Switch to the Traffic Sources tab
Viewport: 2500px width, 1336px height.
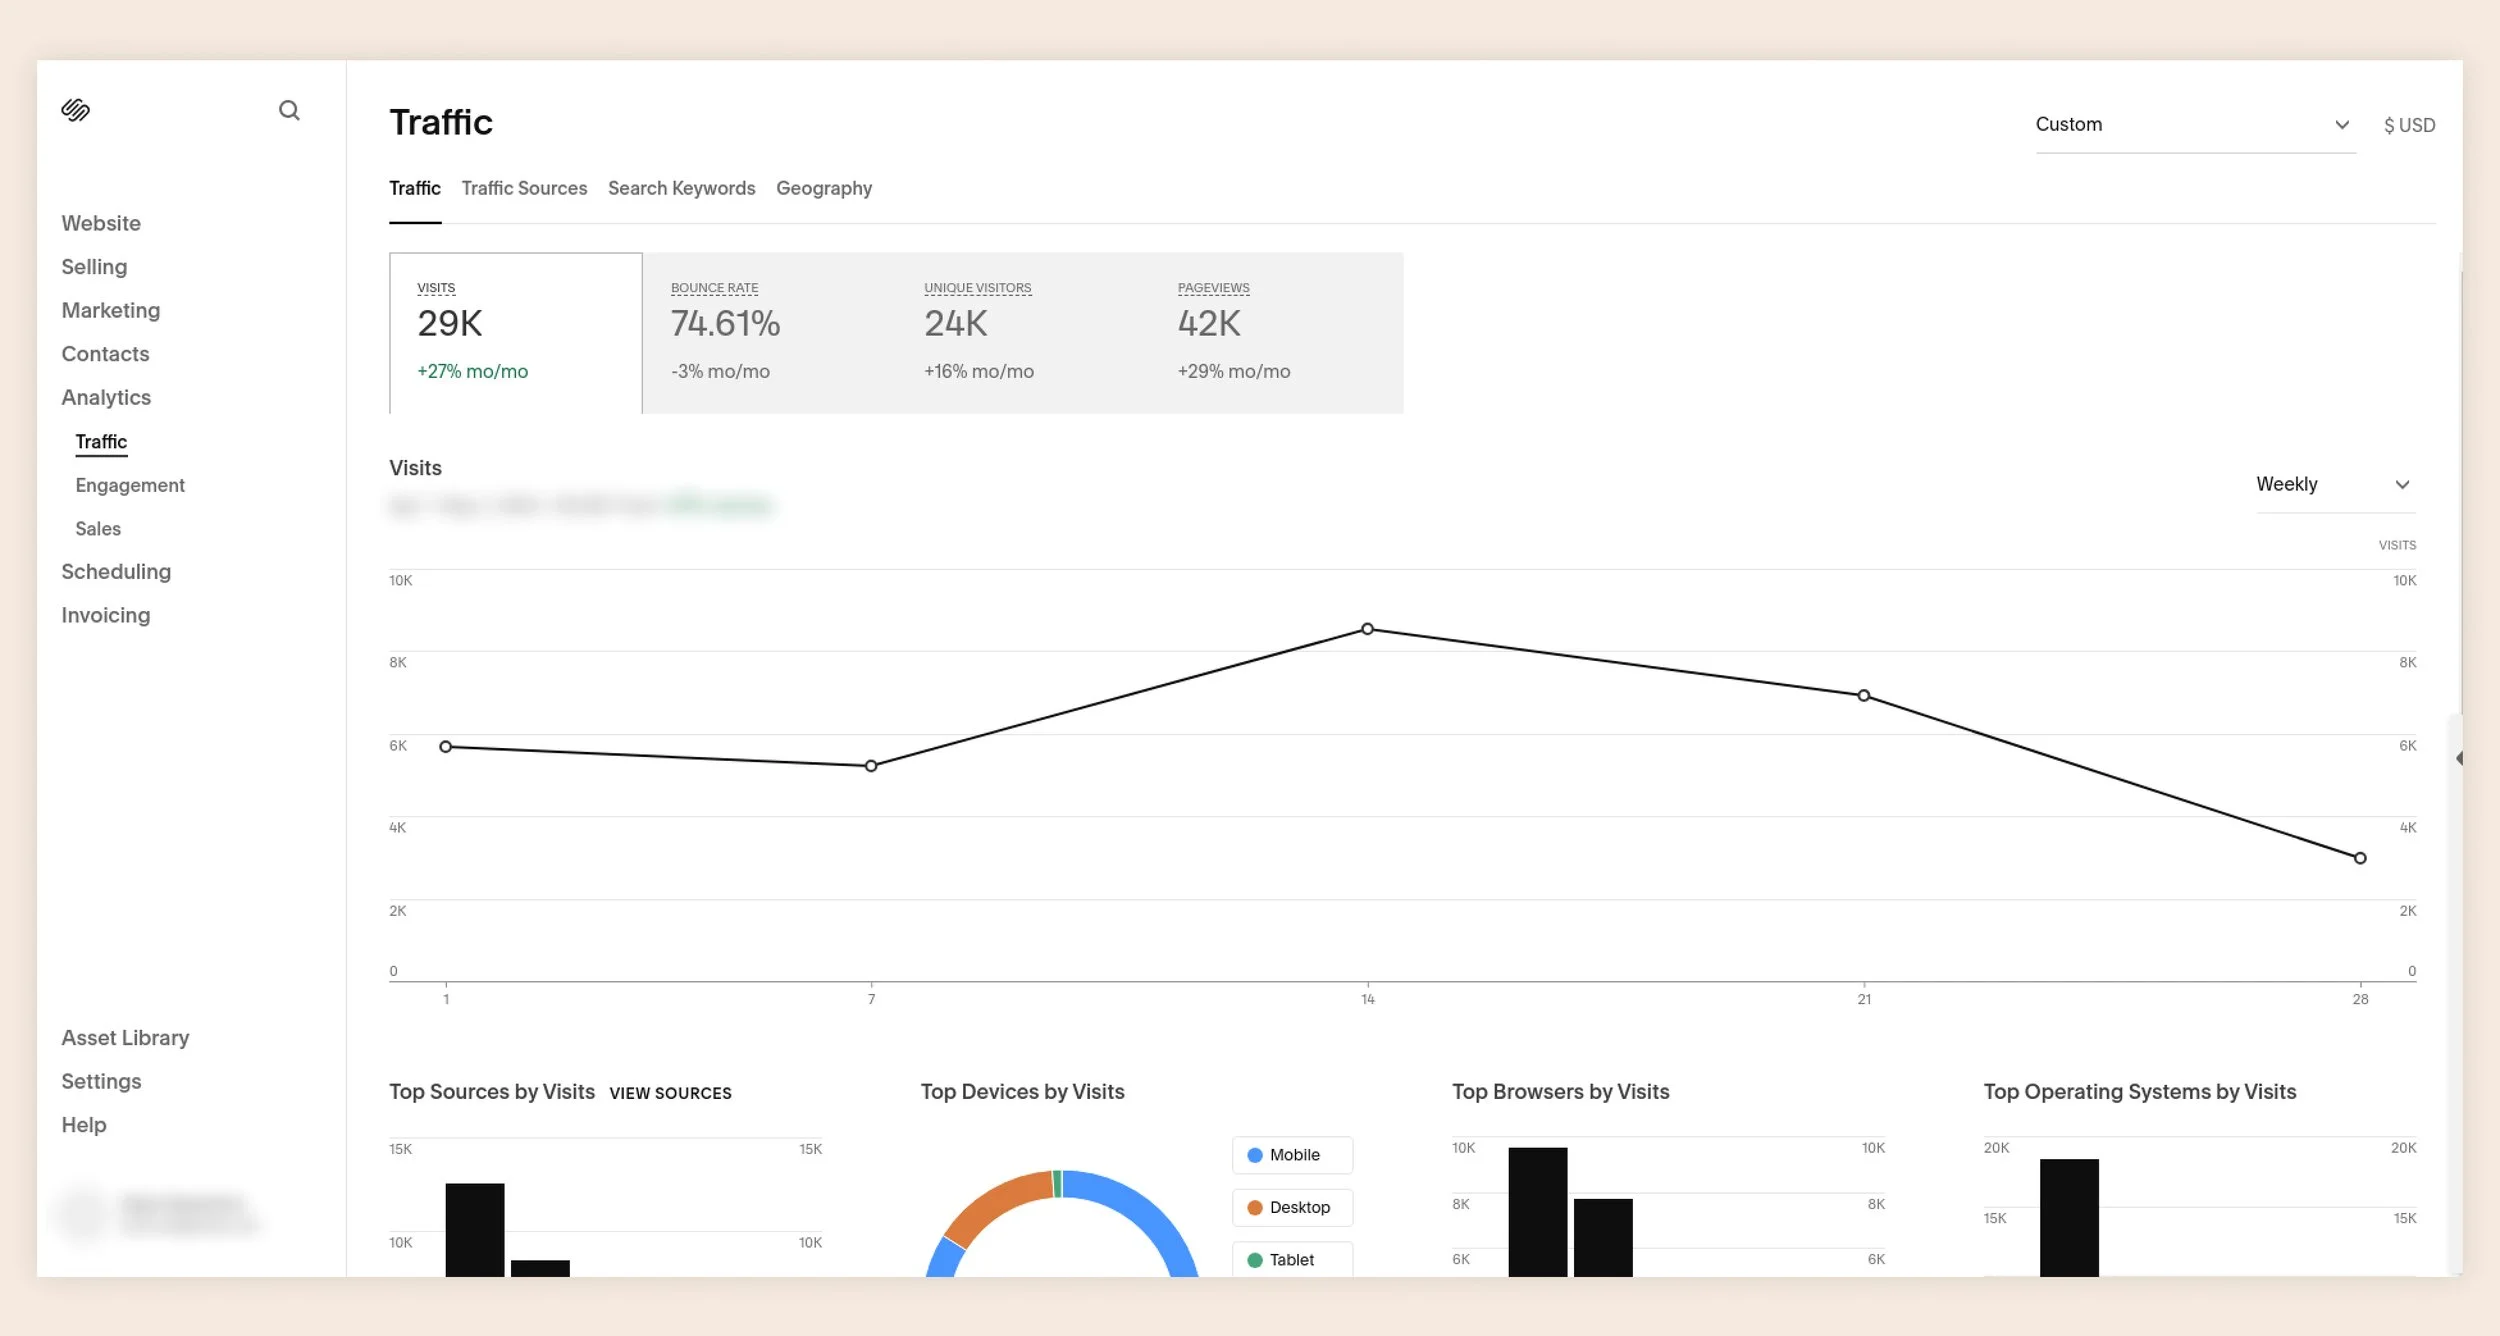524,188
